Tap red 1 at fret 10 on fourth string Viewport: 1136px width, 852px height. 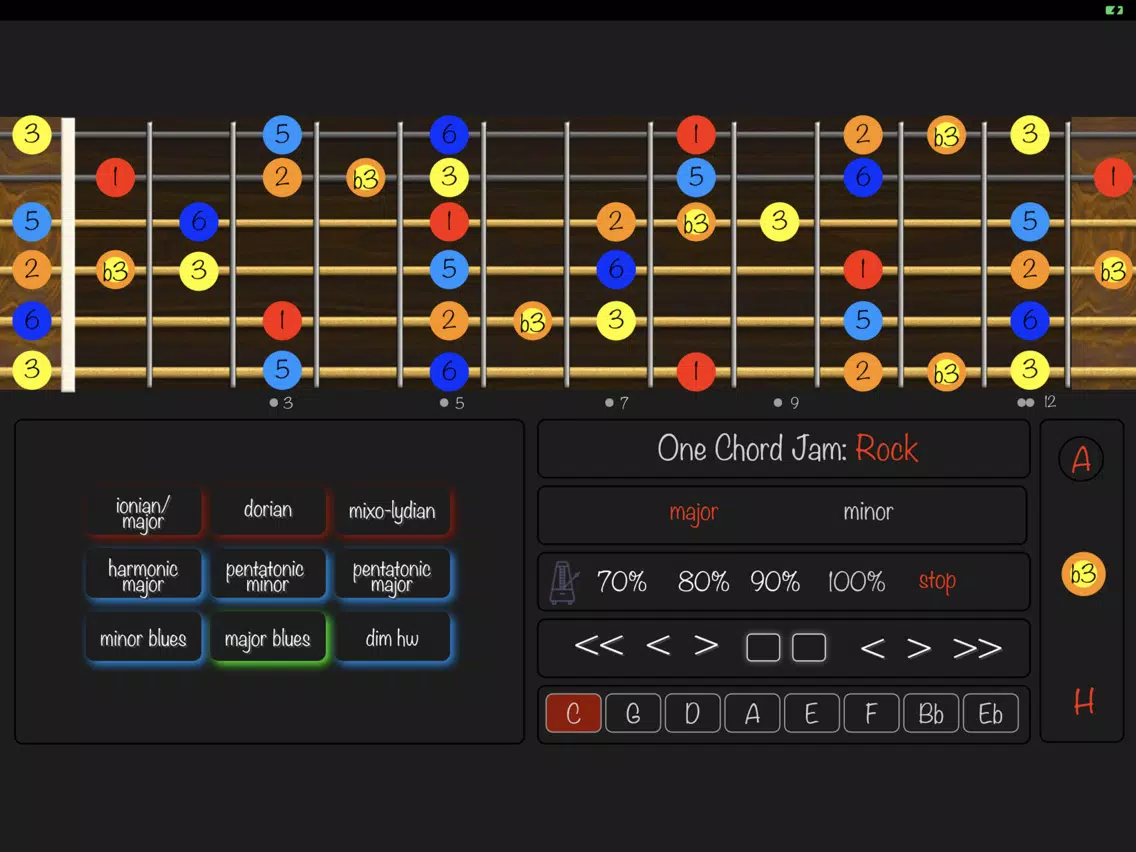862,270
